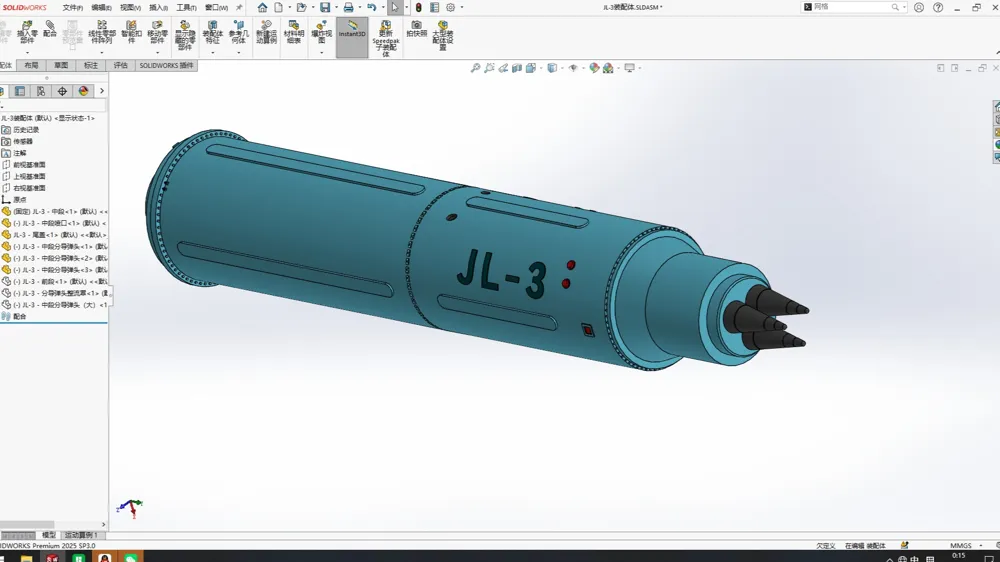
Task: Toggle Hide/Show Items eye icon
Action: 573,68
